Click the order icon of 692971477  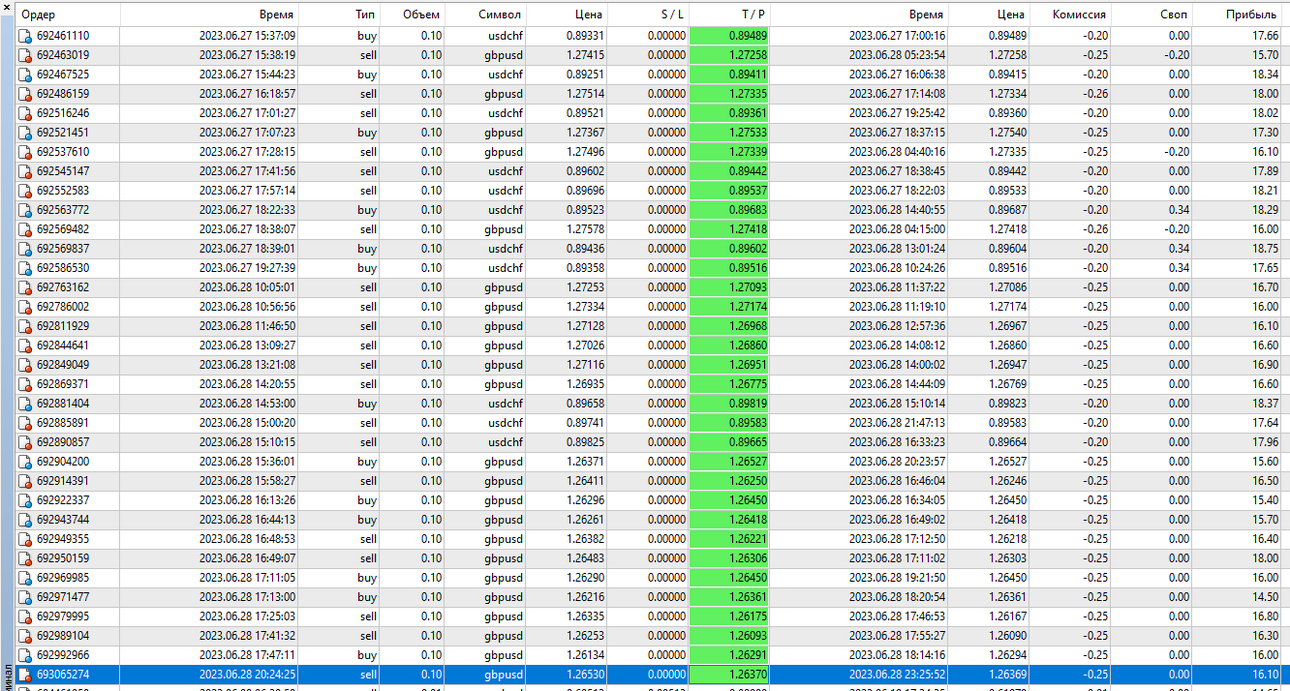point(25,596)
